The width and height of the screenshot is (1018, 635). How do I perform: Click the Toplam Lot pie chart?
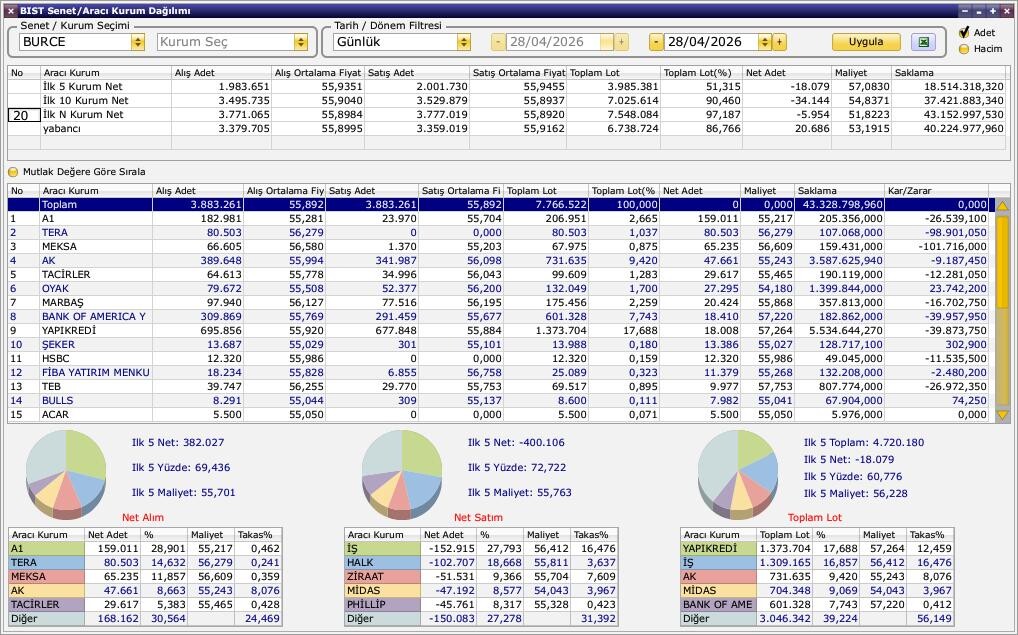[x=738, y=474]
